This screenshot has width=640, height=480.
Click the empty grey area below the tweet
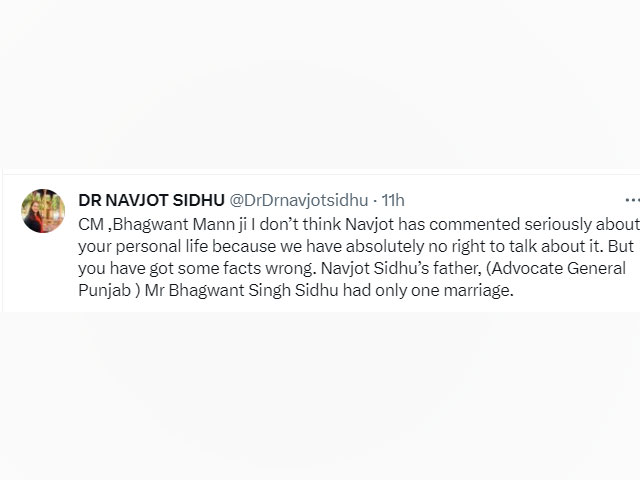click(320, 396)
